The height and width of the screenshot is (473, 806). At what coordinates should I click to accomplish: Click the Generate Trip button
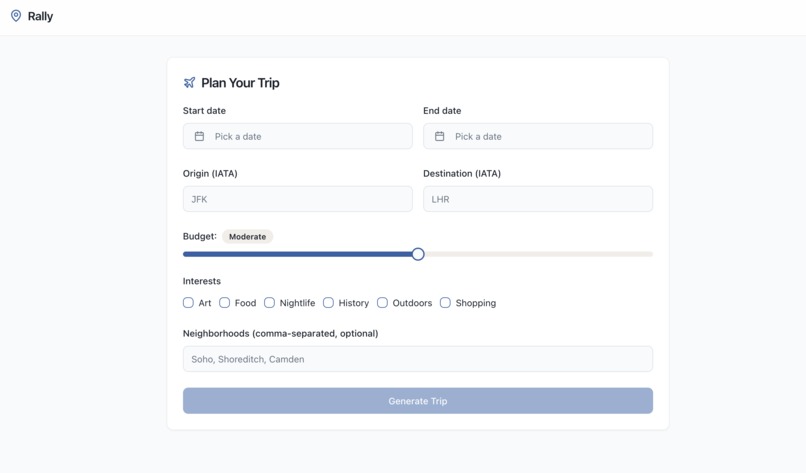coord(418,401)
